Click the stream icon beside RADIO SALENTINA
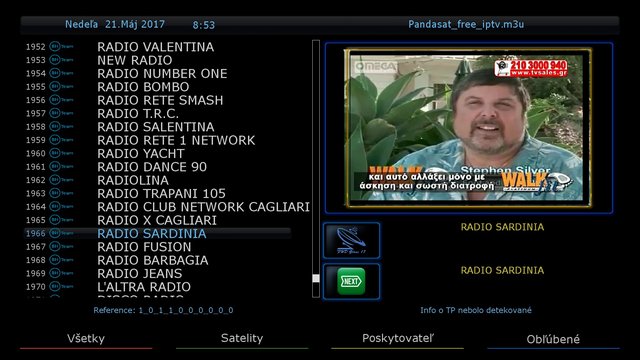This screenshot has height=360, width=640. coord(61,127)
